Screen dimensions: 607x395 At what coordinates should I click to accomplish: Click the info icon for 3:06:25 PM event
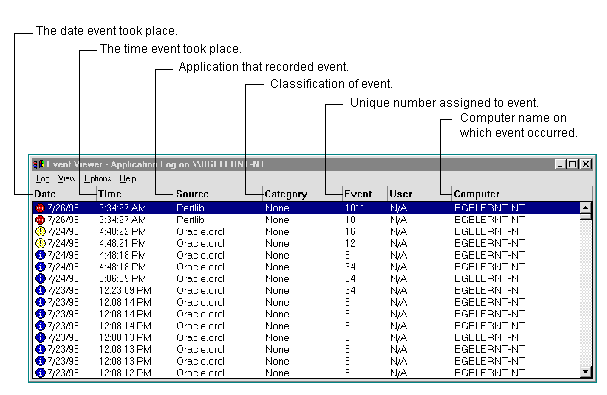tap(40, 279)
